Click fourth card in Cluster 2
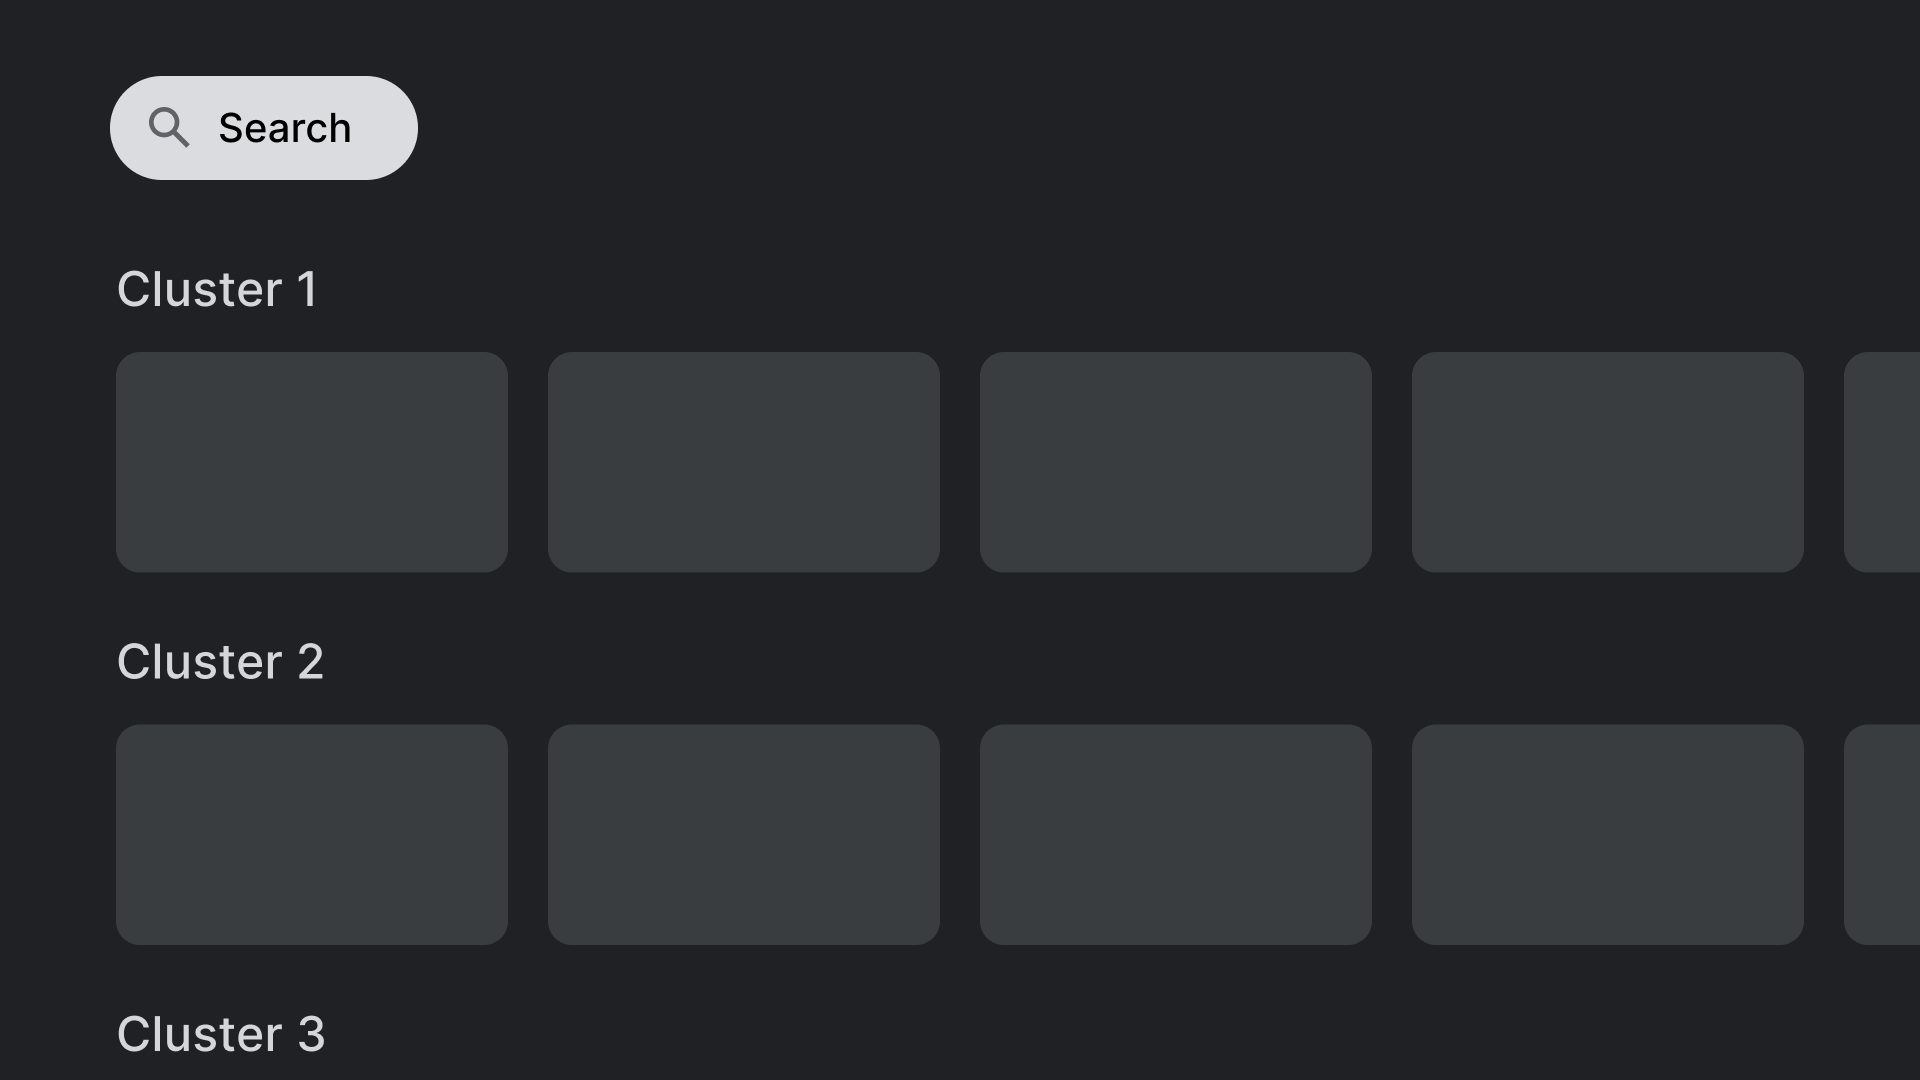 [1607, 835]
